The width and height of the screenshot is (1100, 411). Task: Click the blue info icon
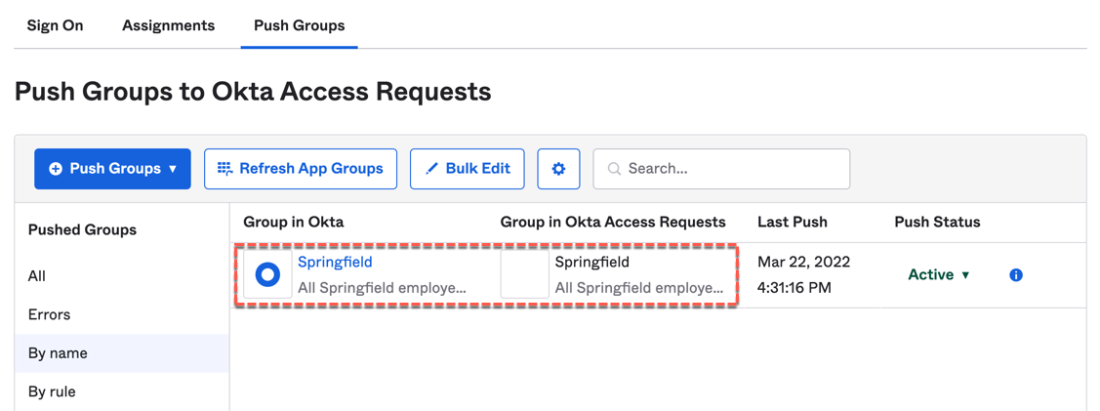point(1016,275)
